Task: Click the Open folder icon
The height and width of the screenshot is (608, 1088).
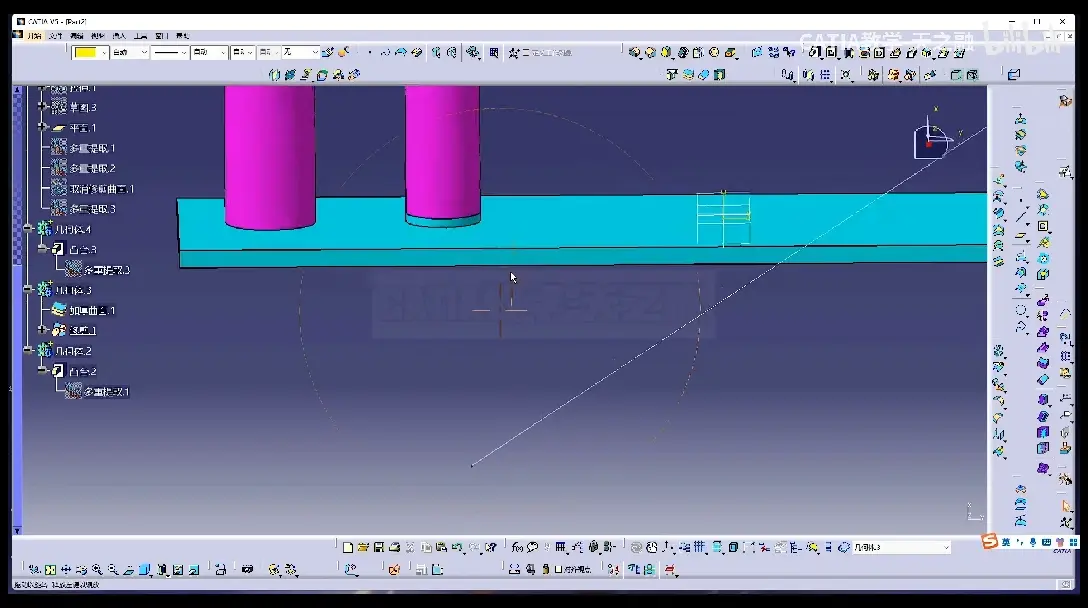Action: coord(363,548)
